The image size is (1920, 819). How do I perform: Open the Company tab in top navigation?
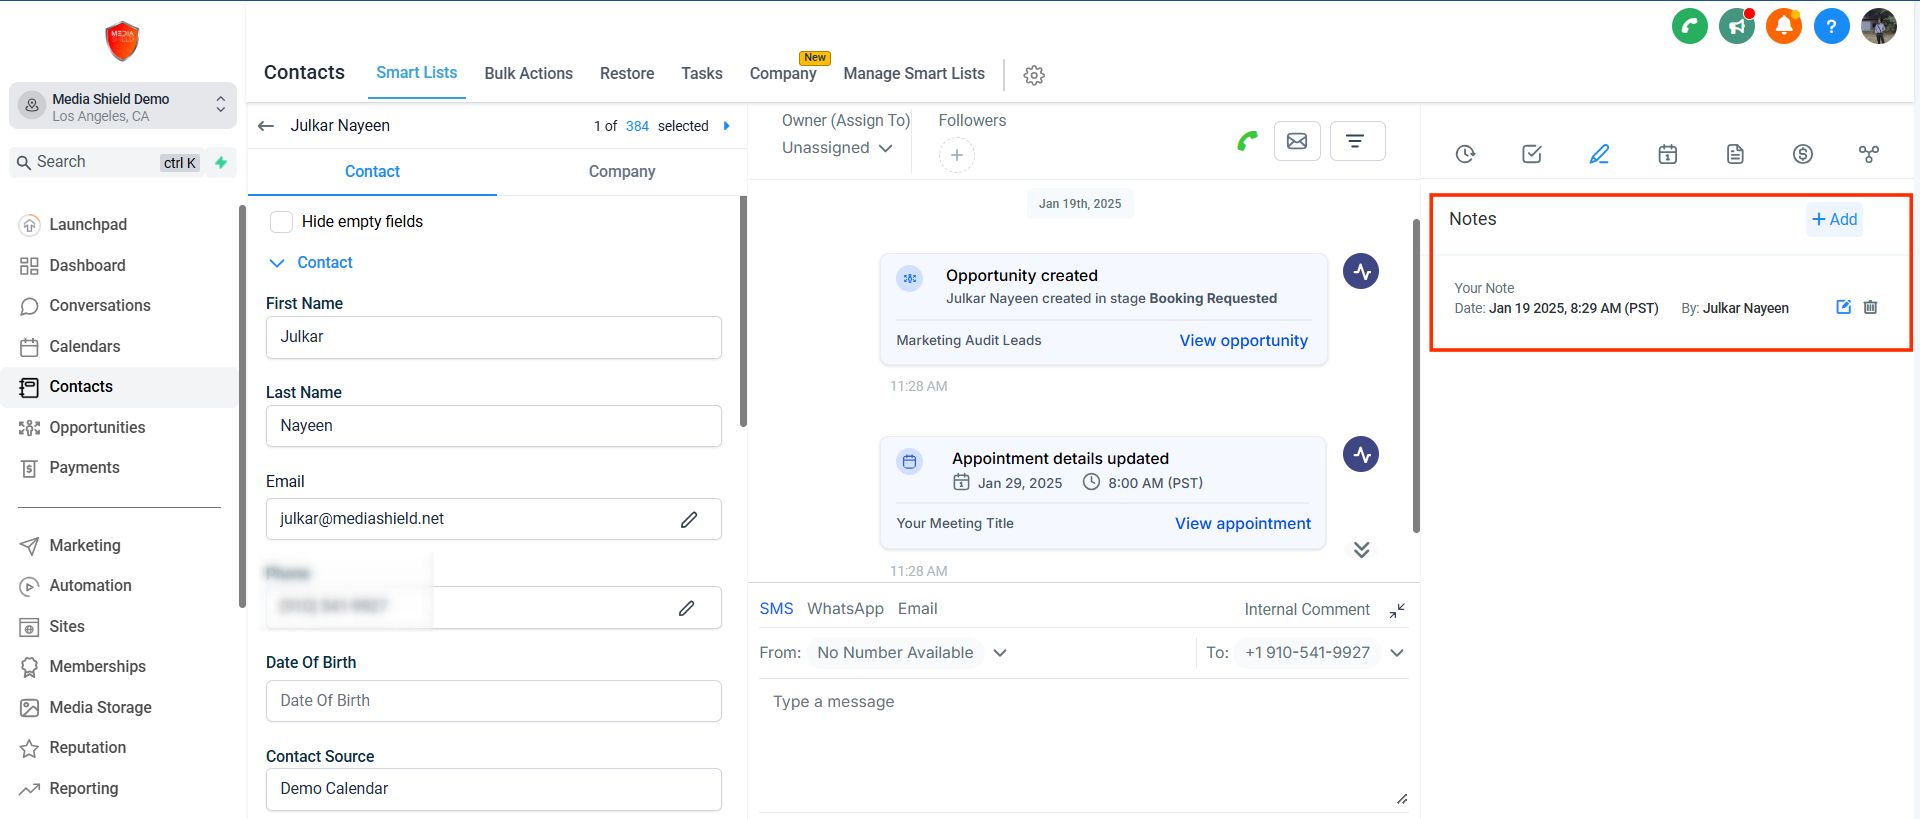[783, 74]
